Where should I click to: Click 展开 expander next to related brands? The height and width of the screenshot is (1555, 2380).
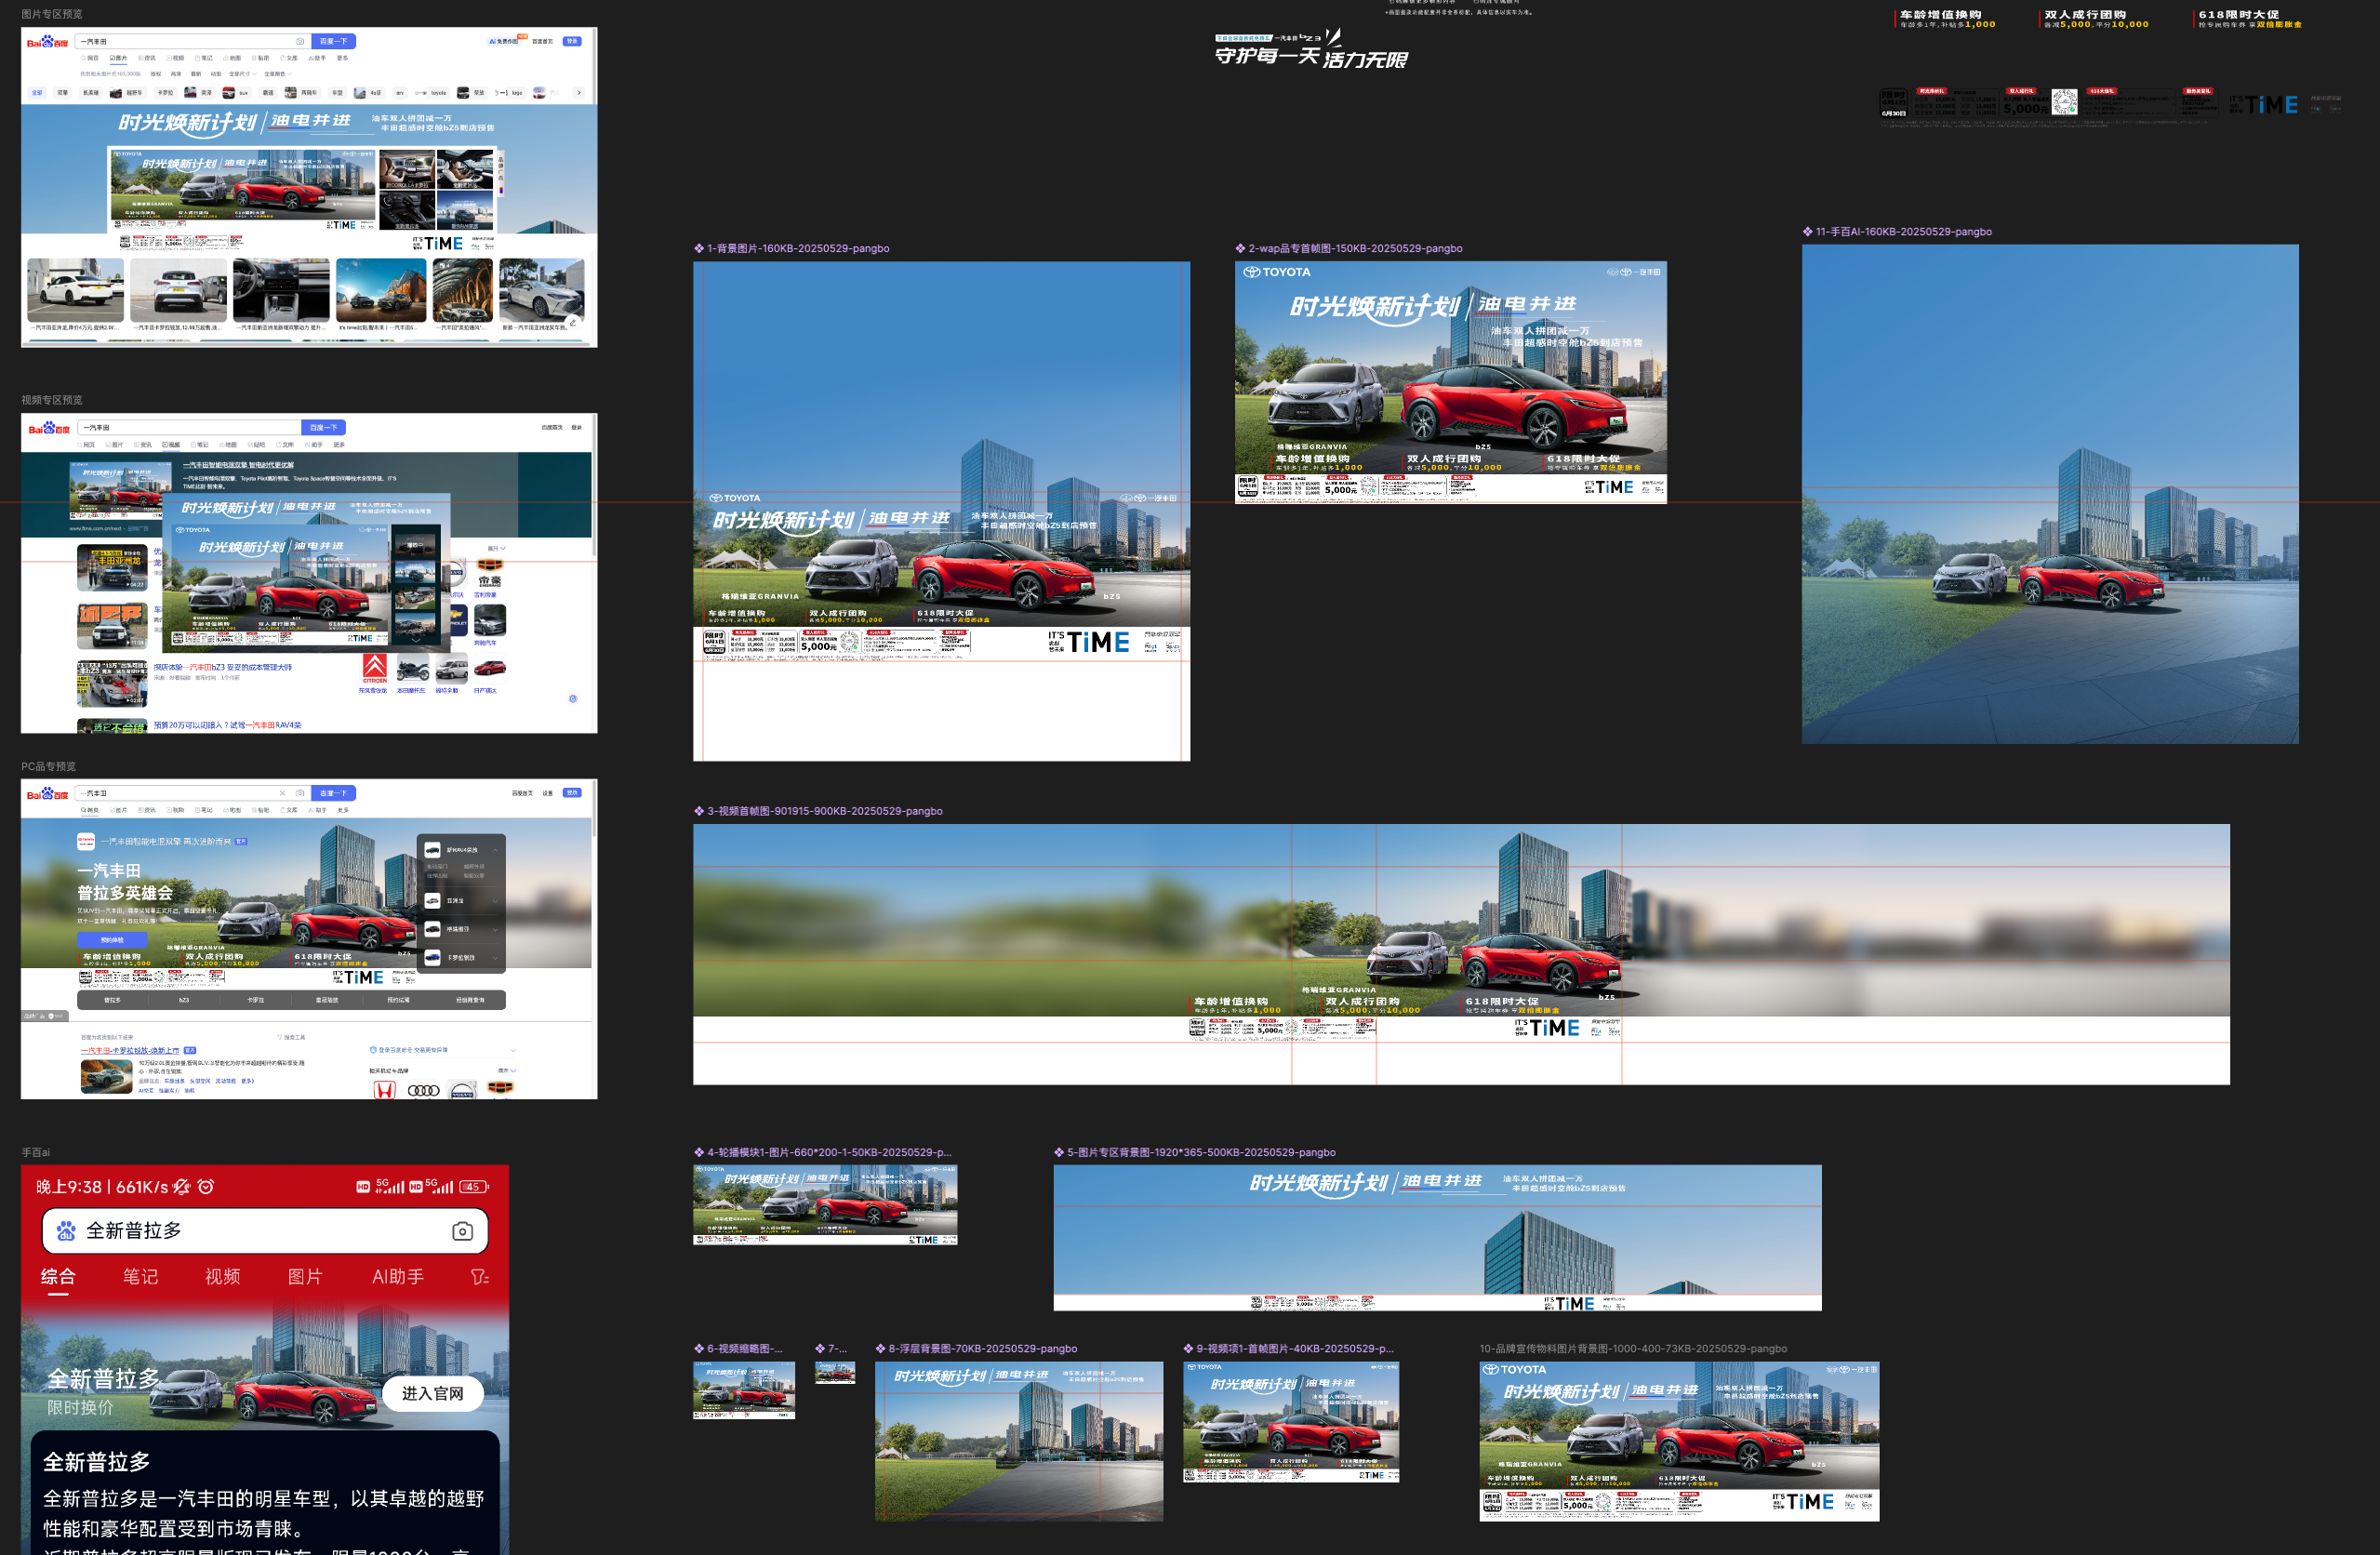[x=507, y=1071]
